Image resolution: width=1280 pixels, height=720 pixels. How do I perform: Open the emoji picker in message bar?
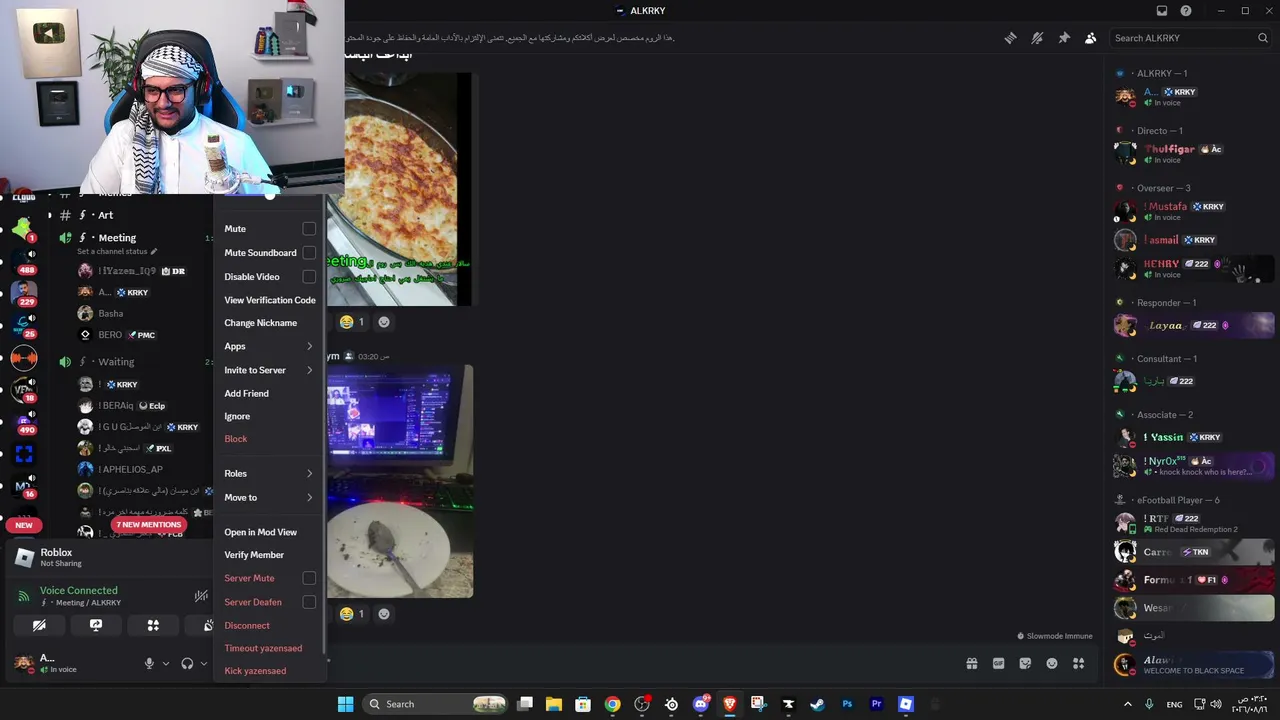[x=1052, y=663]
